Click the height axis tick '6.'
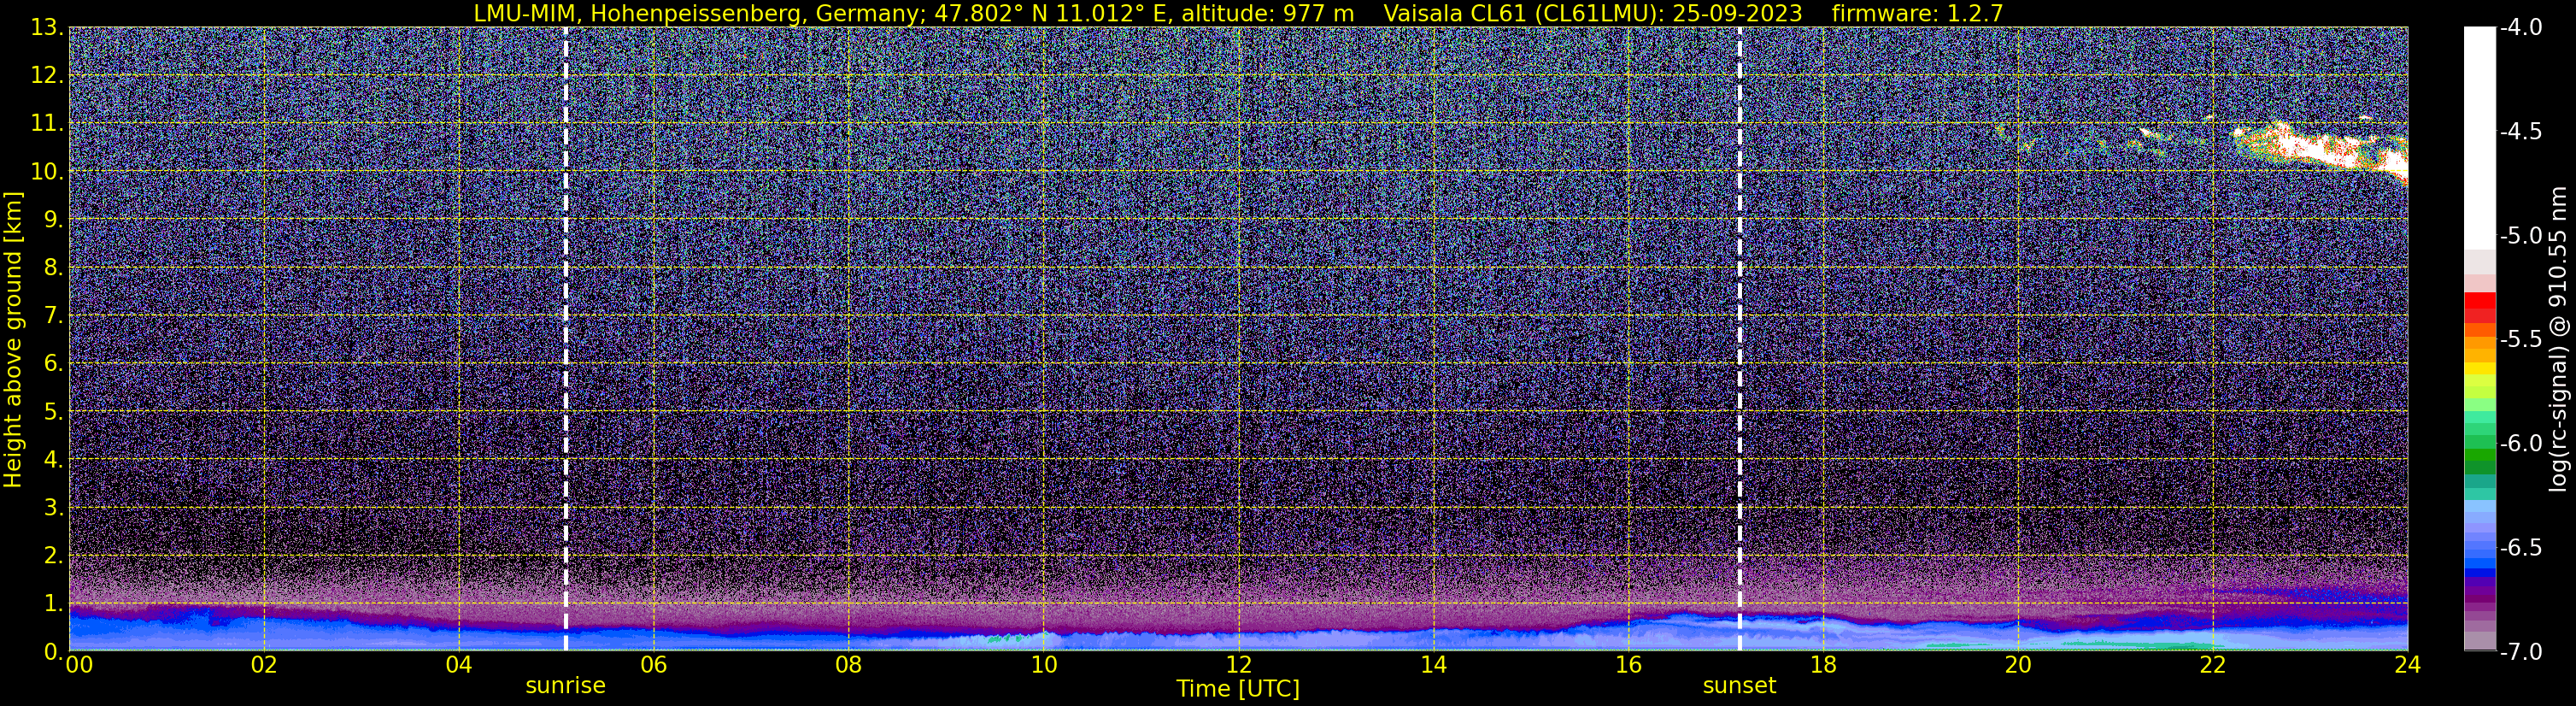Screen dimensions: 2576x706 click(54, 364)
